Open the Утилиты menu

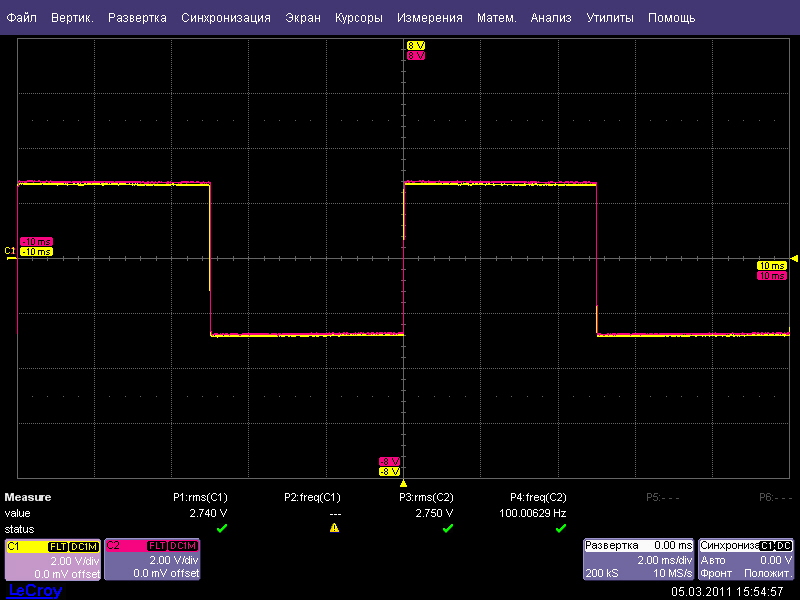pos(609,18)
